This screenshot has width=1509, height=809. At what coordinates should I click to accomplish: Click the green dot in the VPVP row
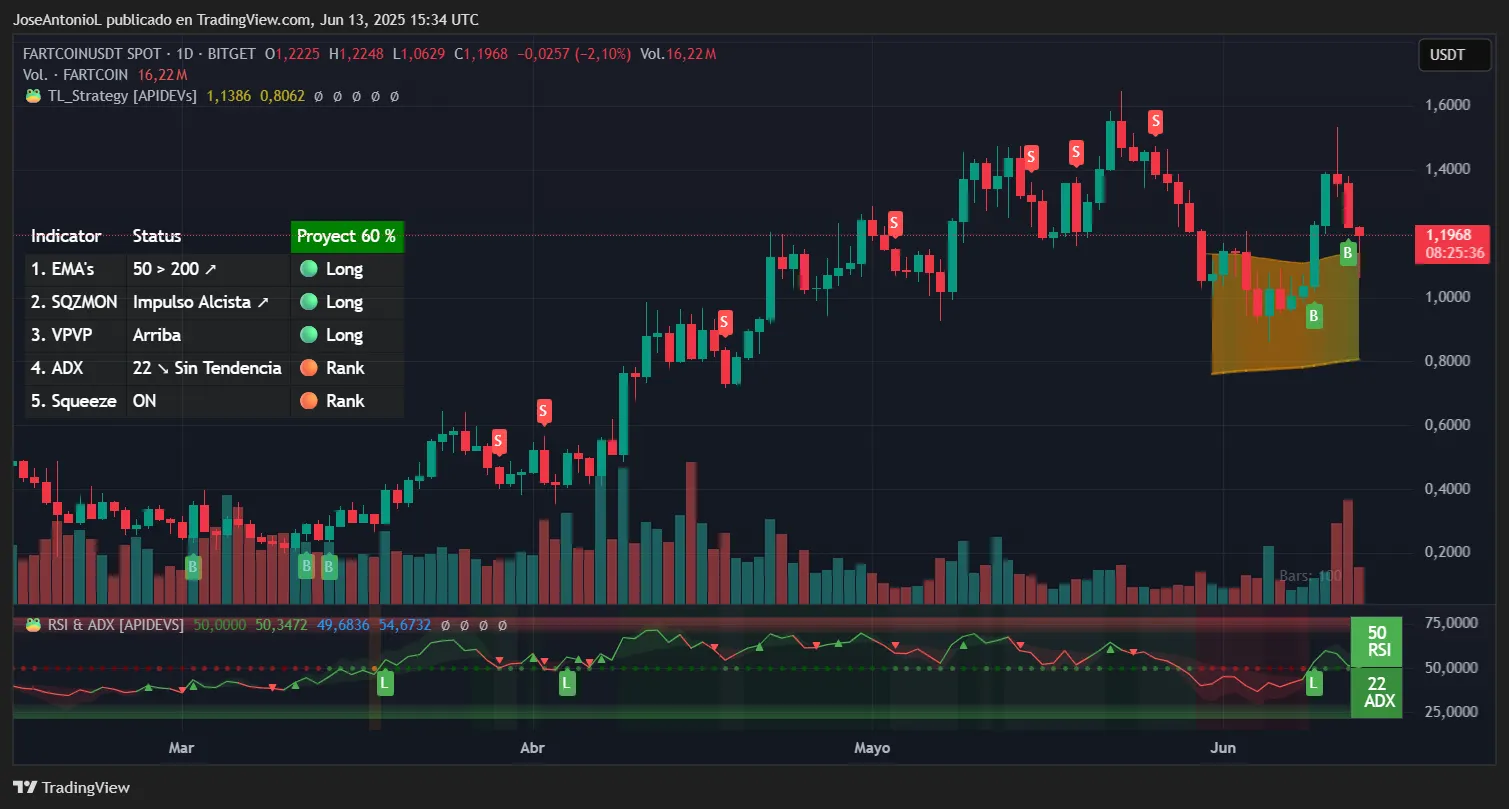click(x=308, y=335)
